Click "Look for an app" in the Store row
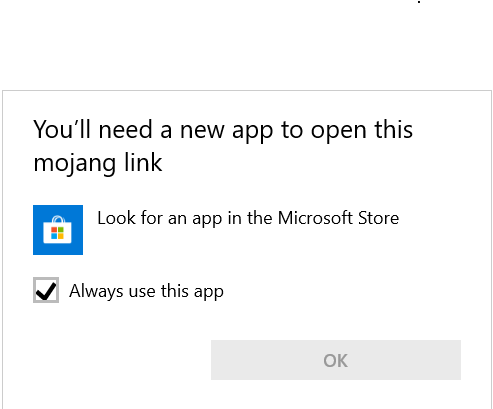This screenshot has height=409, width=493. pos(160,219)
